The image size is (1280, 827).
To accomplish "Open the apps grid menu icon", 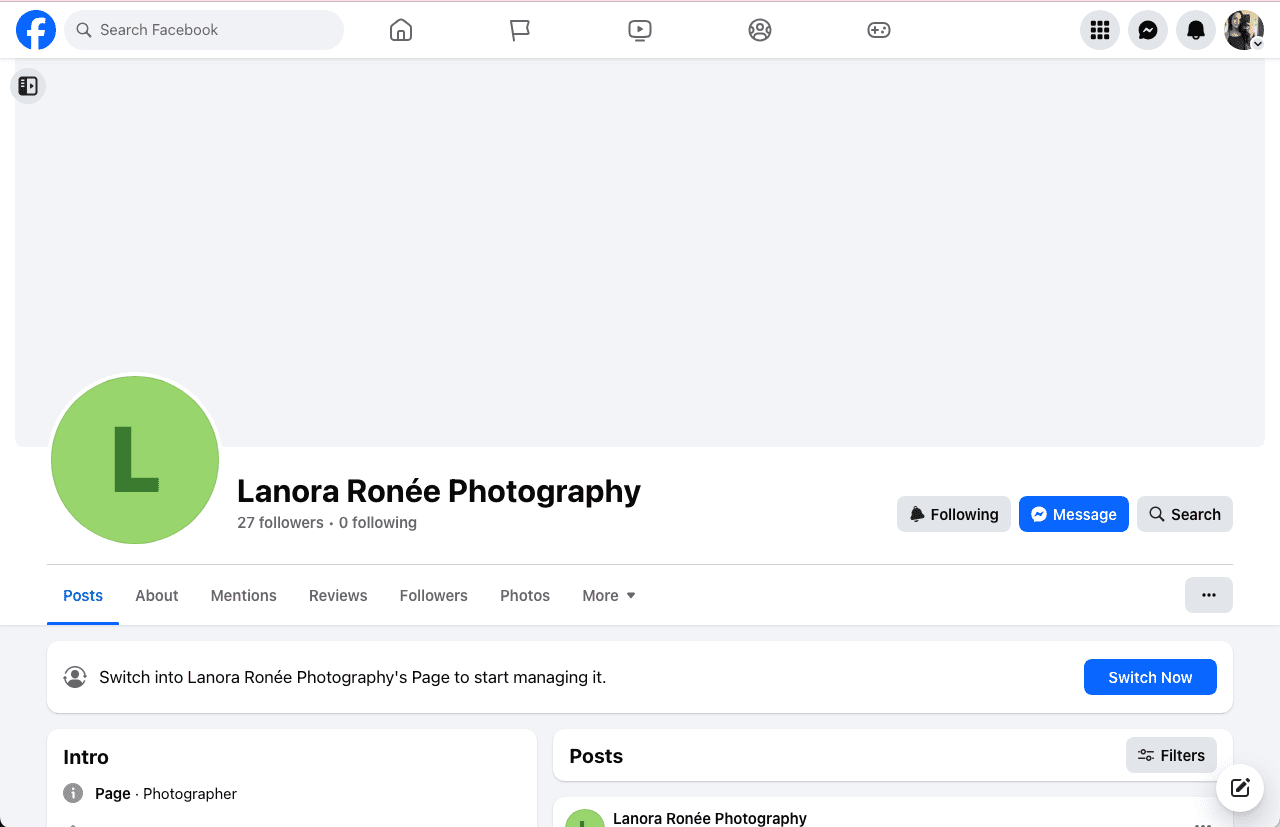I will (x=1100, y=30).
